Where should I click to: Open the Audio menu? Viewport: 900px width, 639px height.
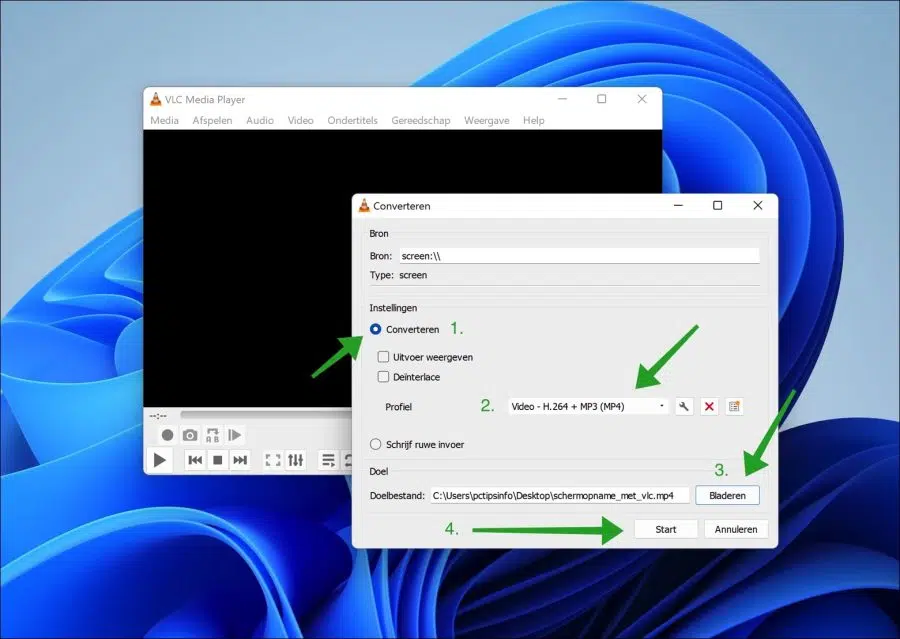tap(260, 120)
